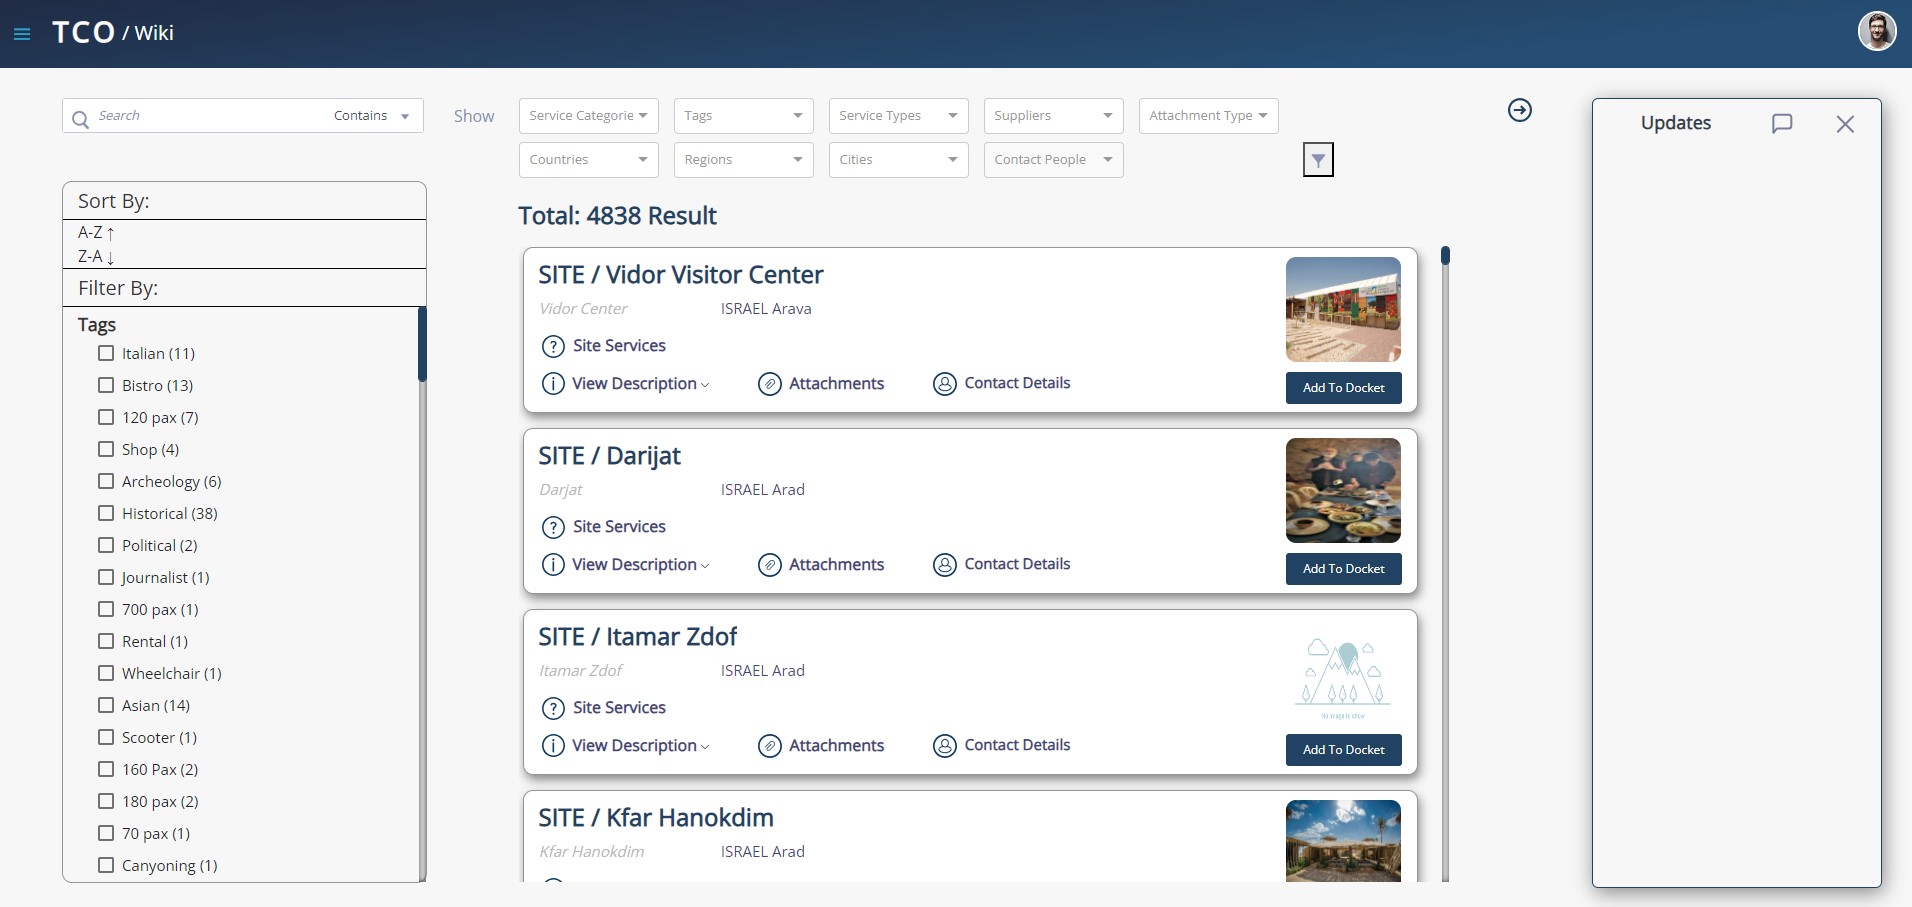Expand View Description for Darijat

tap(640, 565)
